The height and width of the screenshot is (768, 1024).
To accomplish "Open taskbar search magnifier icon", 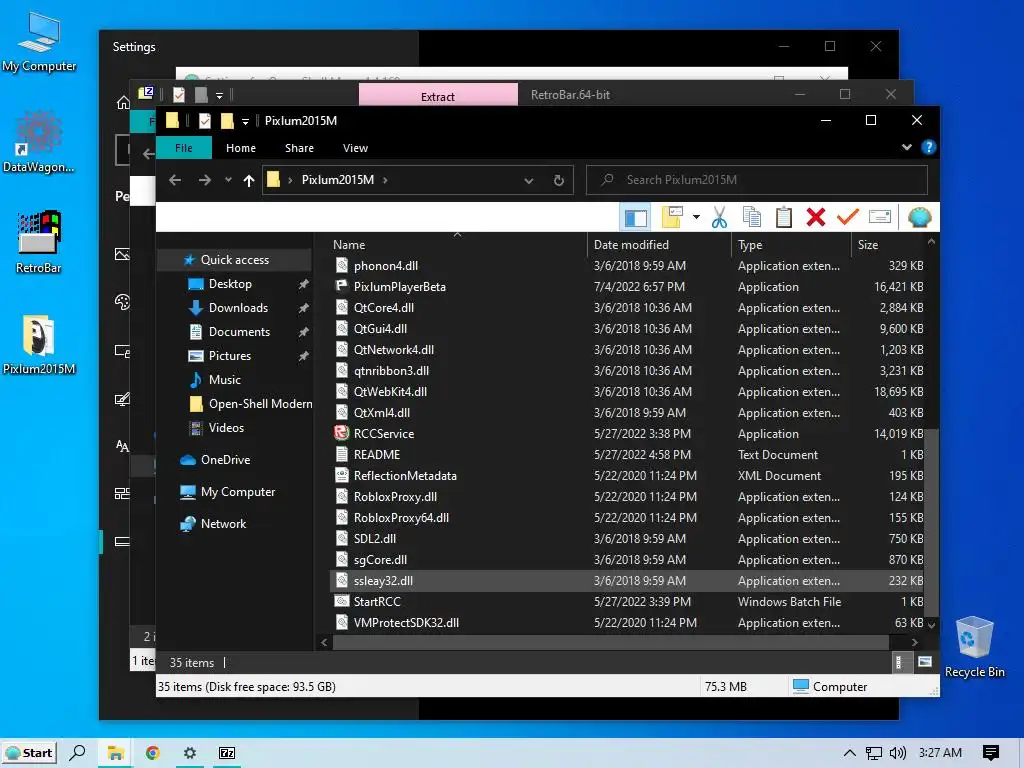I will pyautogui.click(x=78, y=753).
